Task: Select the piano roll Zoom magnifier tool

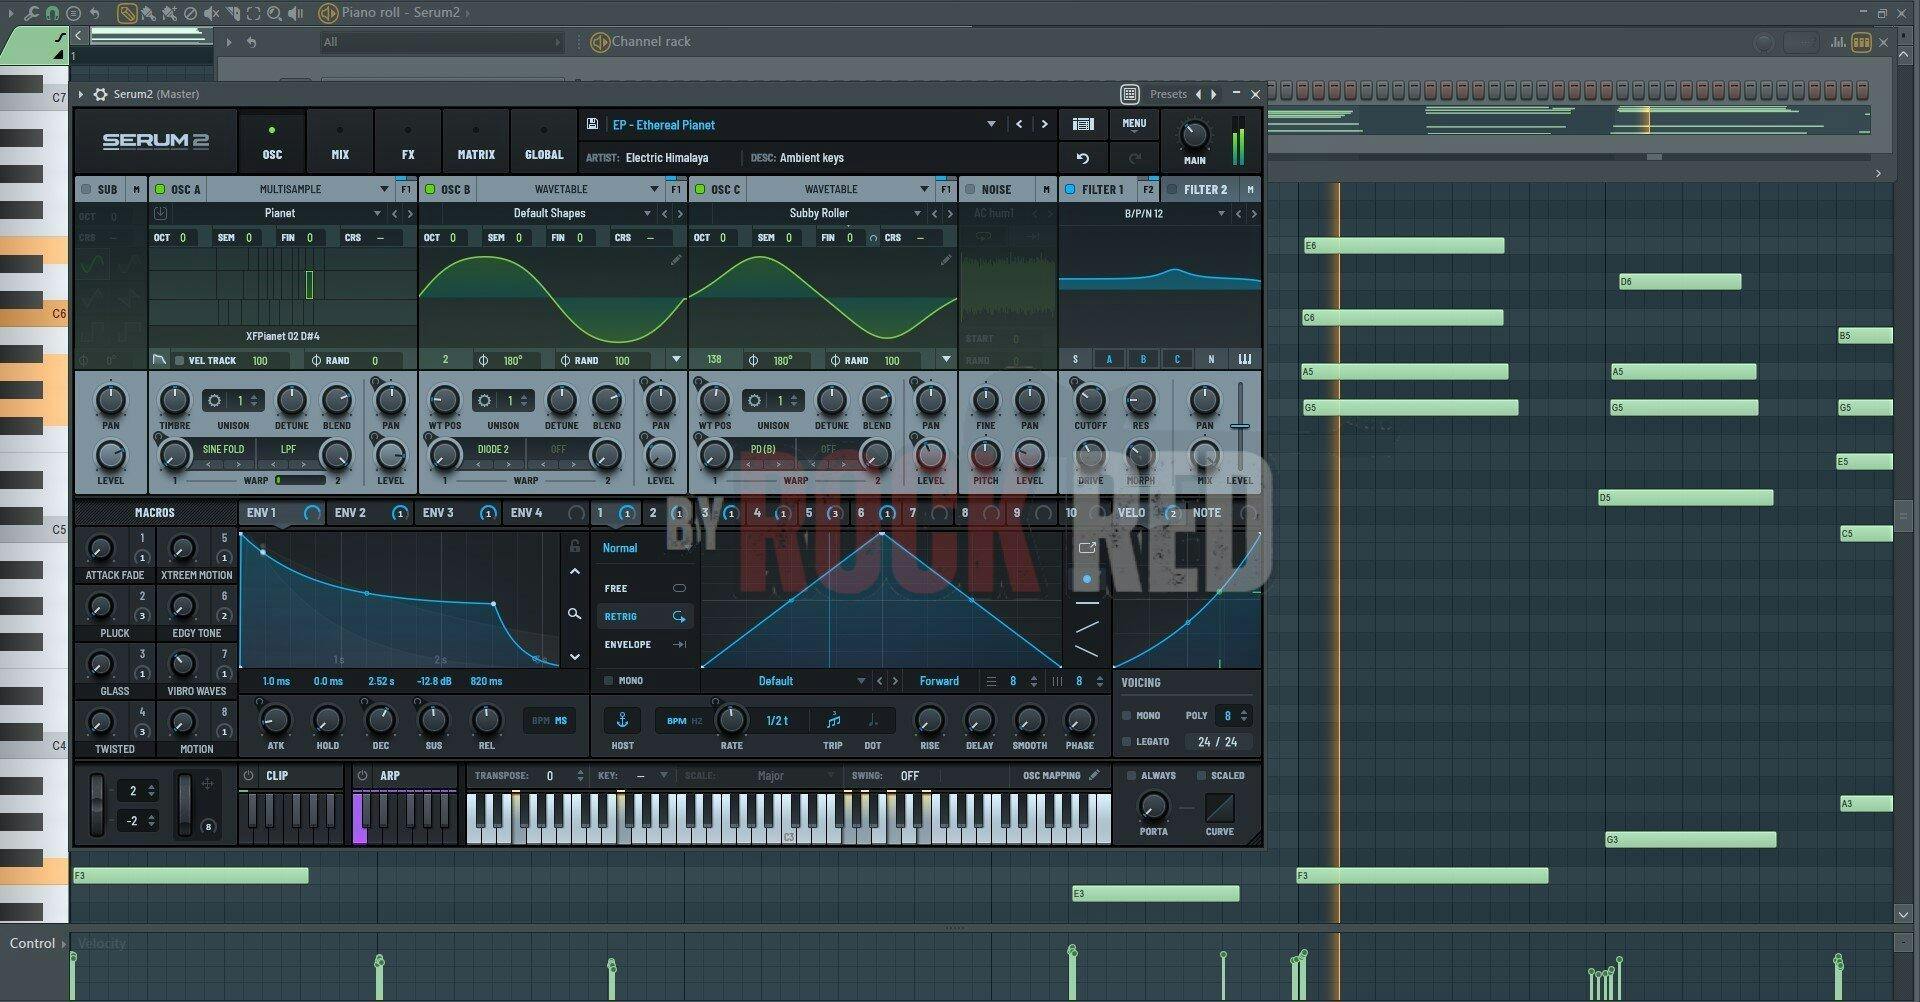Action: [x=274, y=13]
